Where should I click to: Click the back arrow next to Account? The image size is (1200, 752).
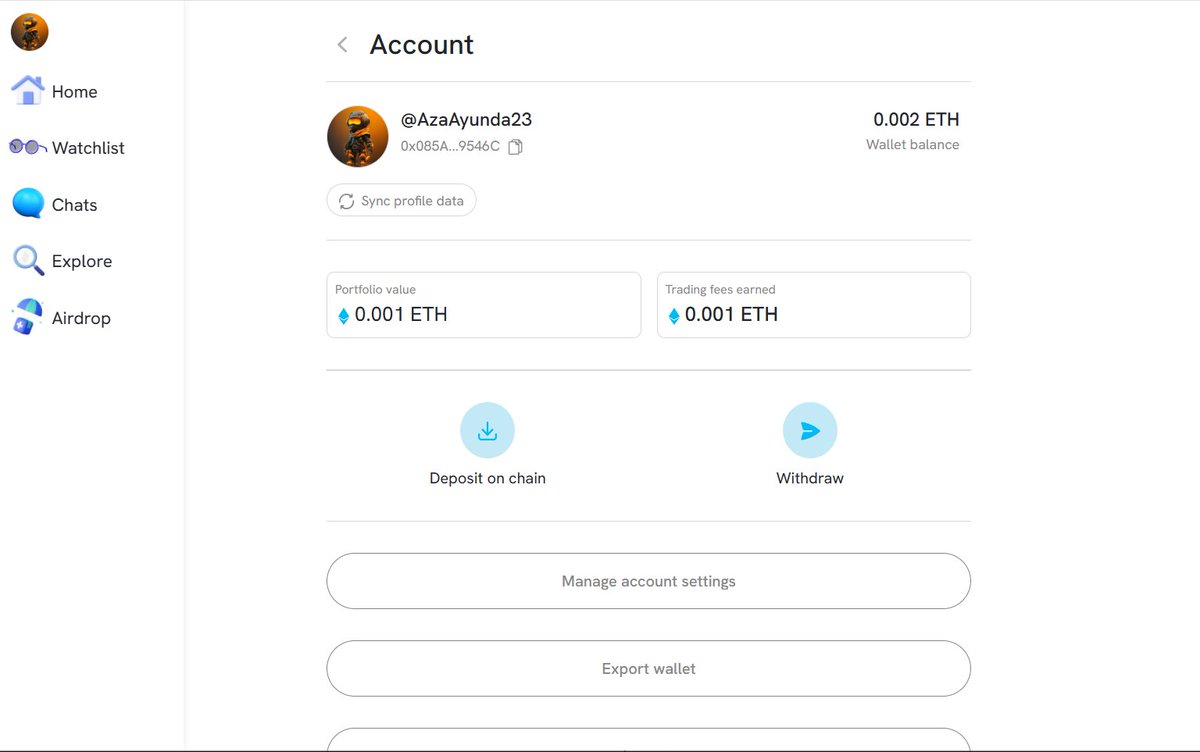342,45
